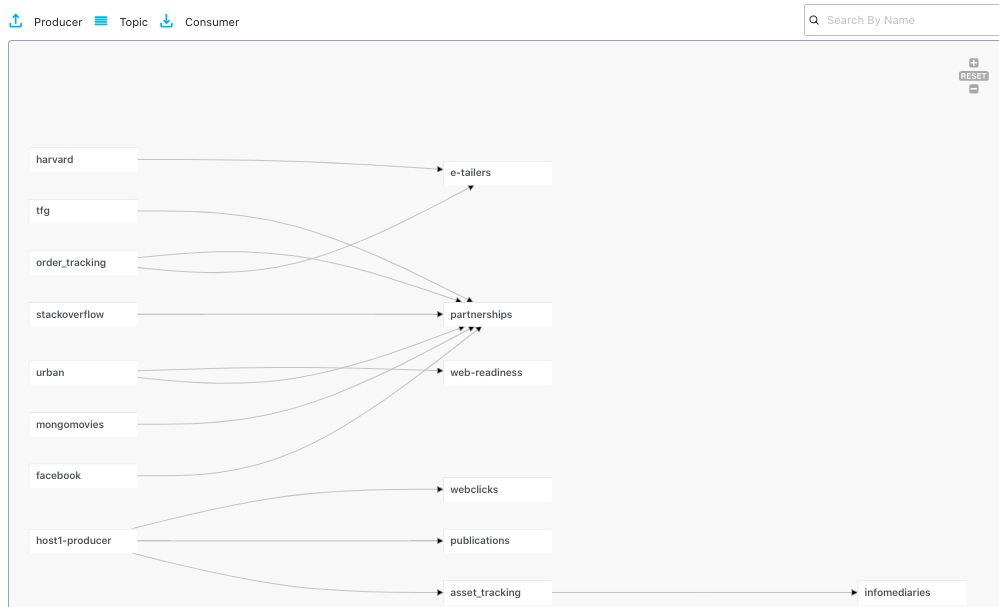The height and width of the screenshot is (607, 999).
Task: Click the webclicks topic node
Action: 497,490
